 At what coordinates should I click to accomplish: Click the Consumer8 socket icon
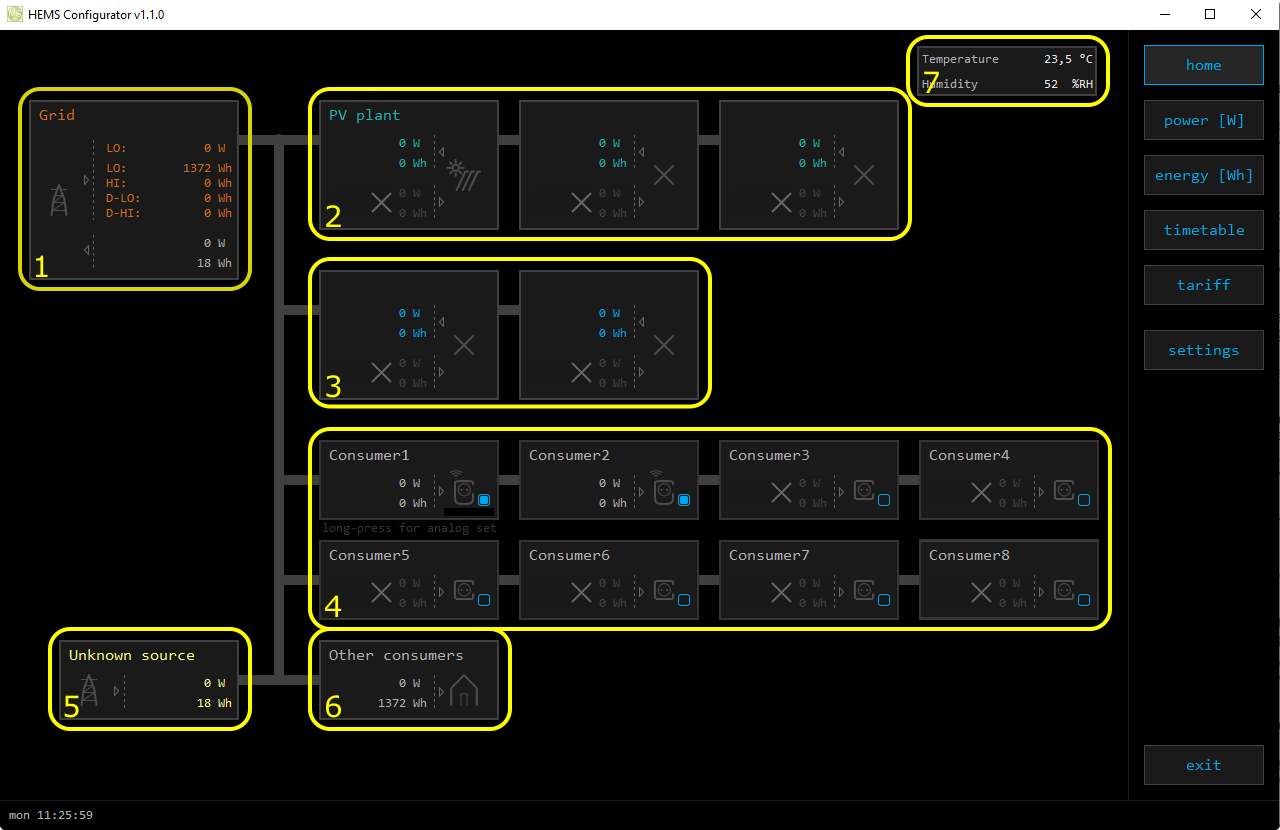1063,590
